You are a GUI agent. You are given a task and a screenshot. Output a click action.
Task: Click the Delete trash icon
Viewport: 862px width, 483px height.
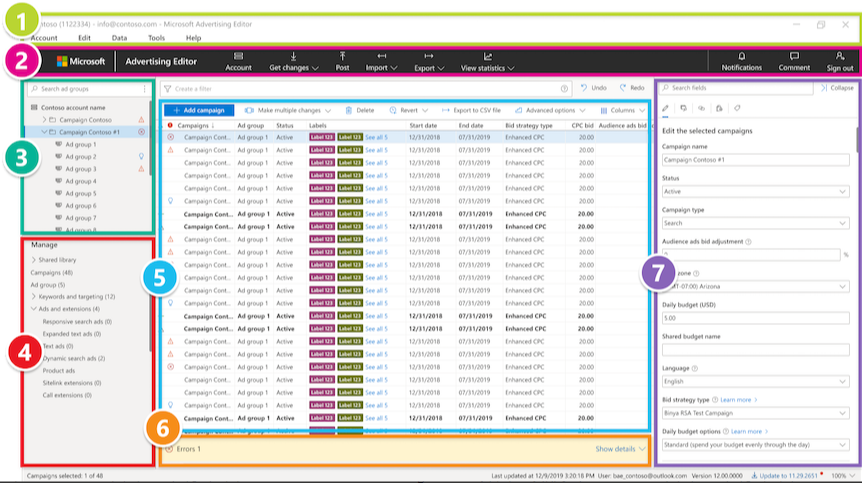pos(349,110)
